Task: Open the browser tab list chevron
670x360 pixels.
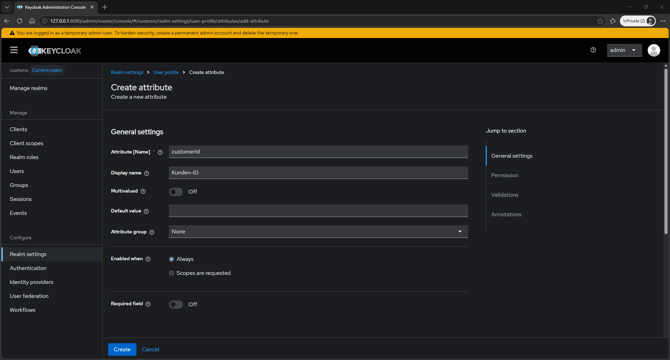Action: (7, 7)
